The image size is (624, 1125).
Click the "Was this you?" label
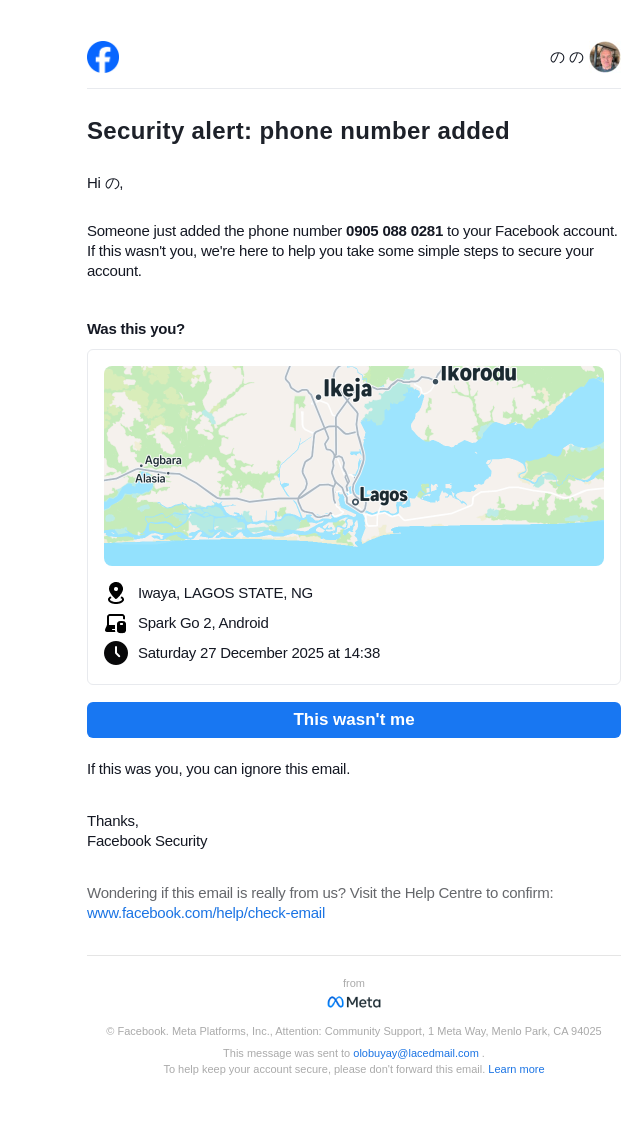[136, 329]
